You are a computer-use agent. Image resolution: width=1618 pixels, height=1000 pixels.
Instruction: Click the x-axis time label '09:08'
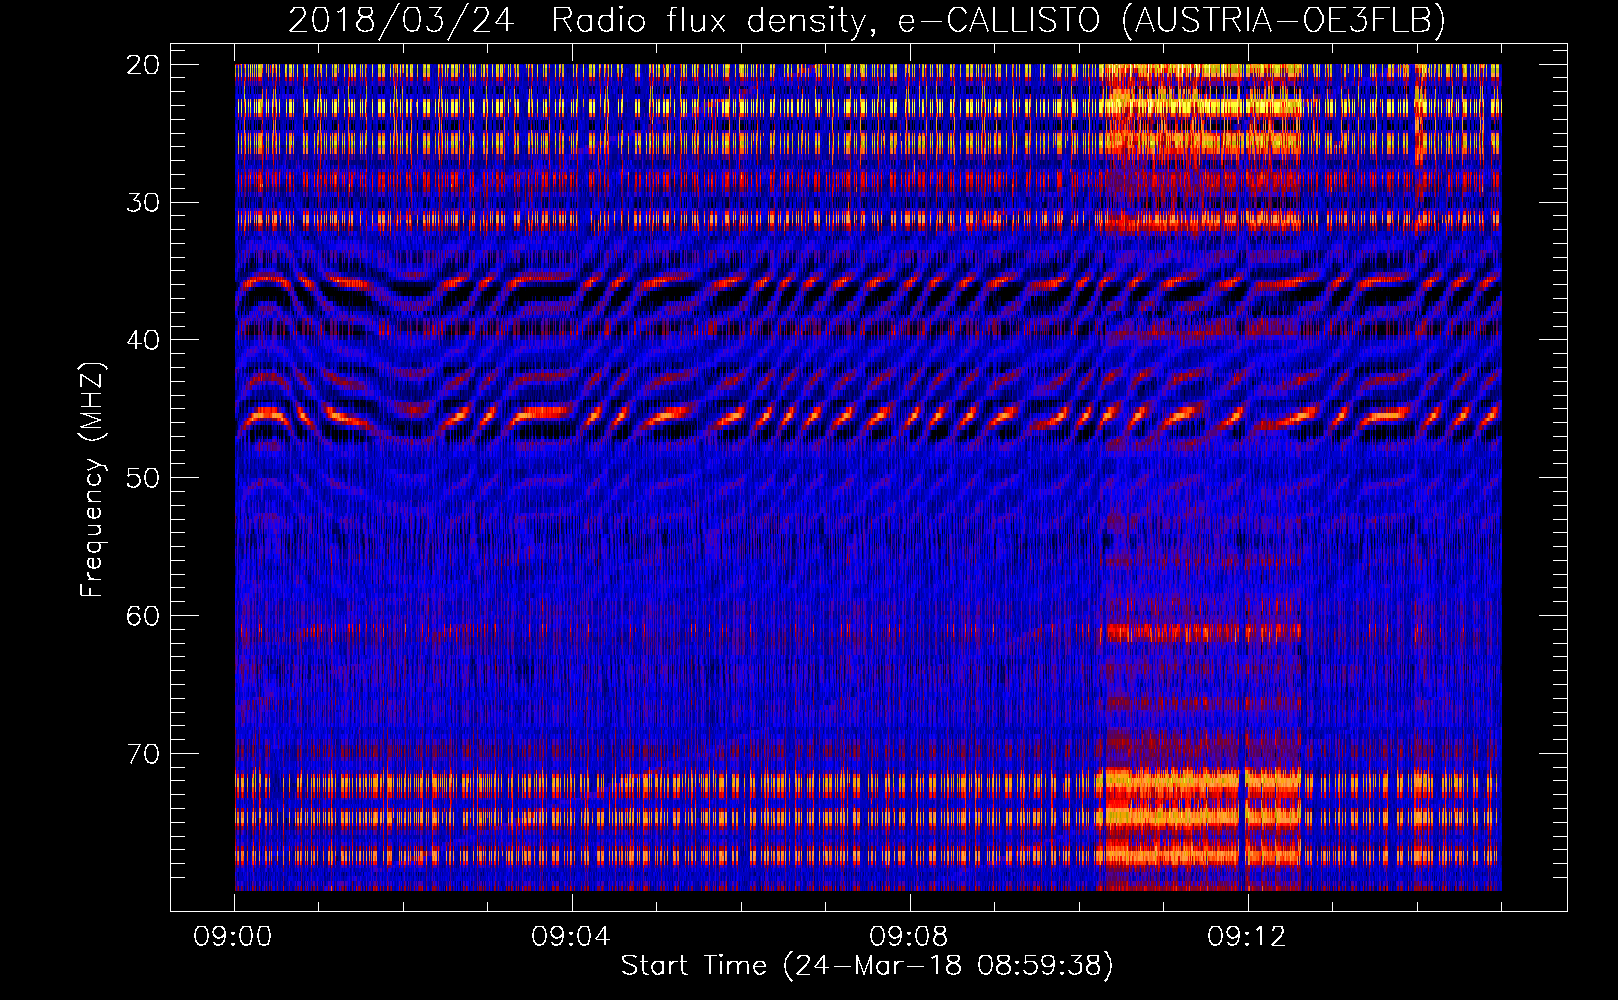(909, 937)
